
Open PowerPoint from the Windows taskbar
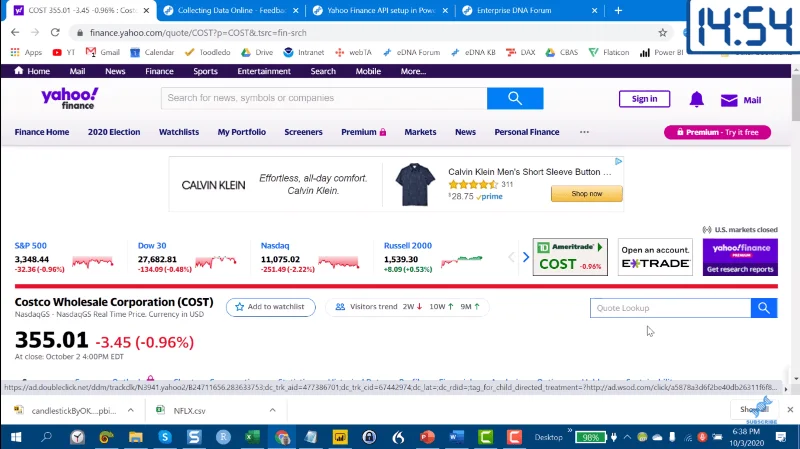428,437
